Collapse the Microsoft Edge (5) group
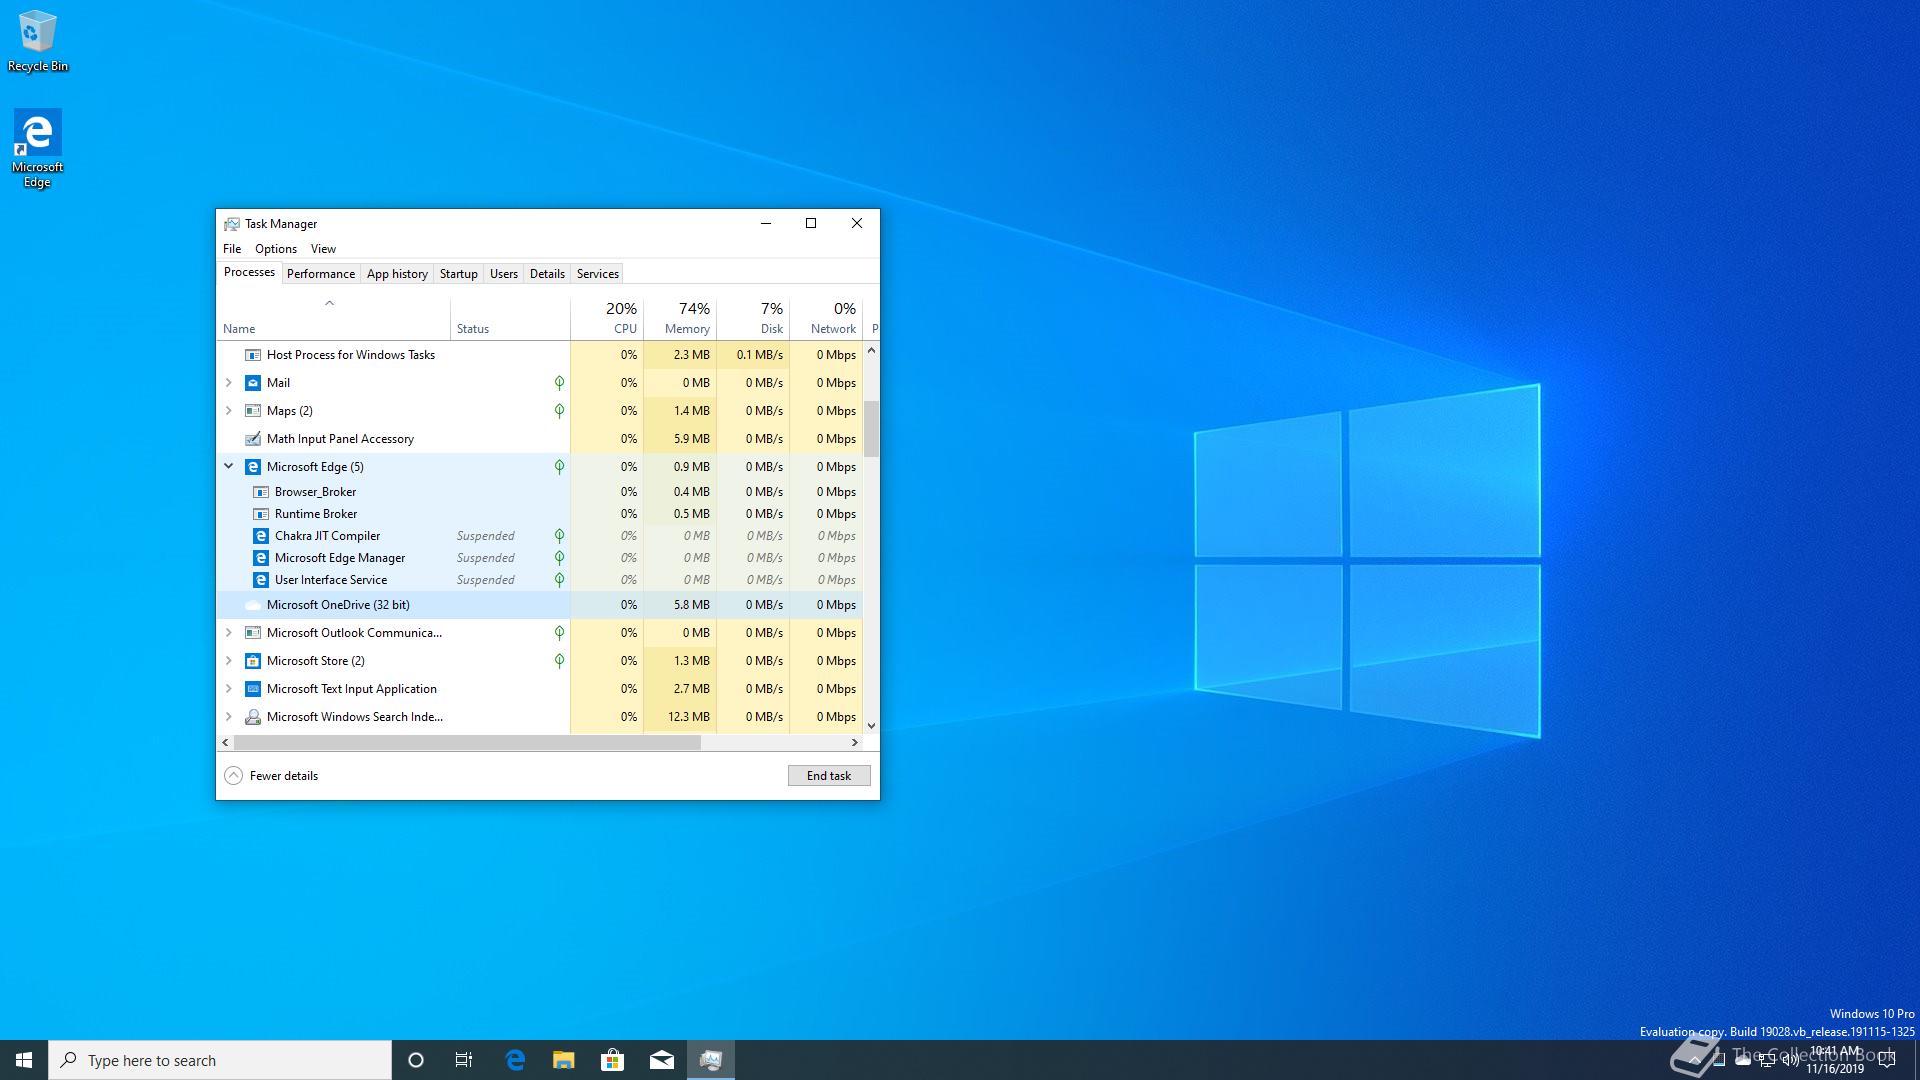 (228, 466)
